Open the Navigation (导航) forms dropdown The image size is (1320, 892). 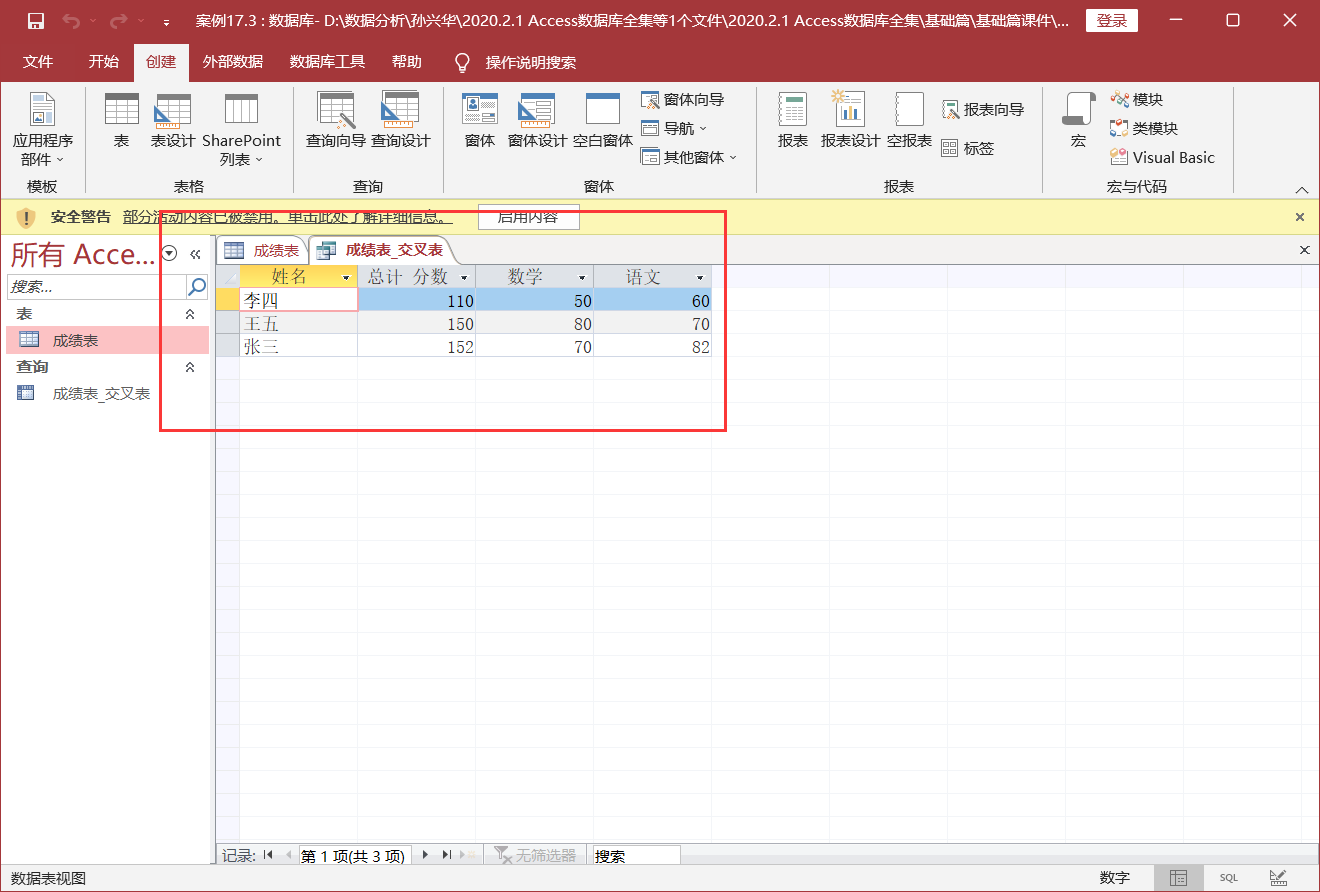[674, 129]
